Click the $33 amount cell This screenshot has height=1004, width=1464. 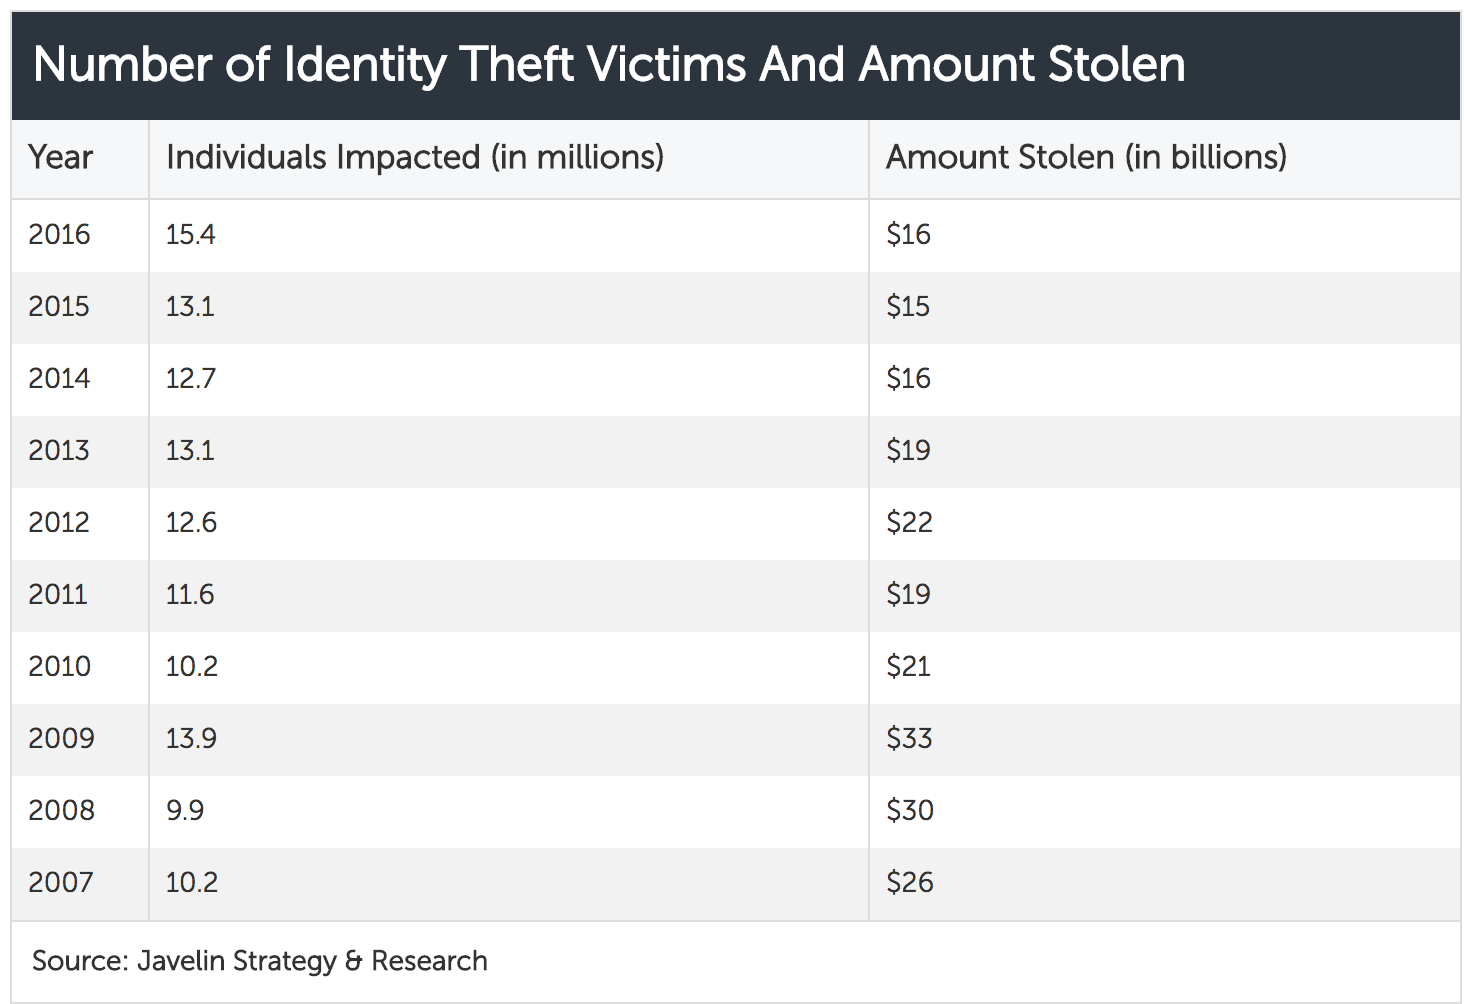tap(909, 738)
